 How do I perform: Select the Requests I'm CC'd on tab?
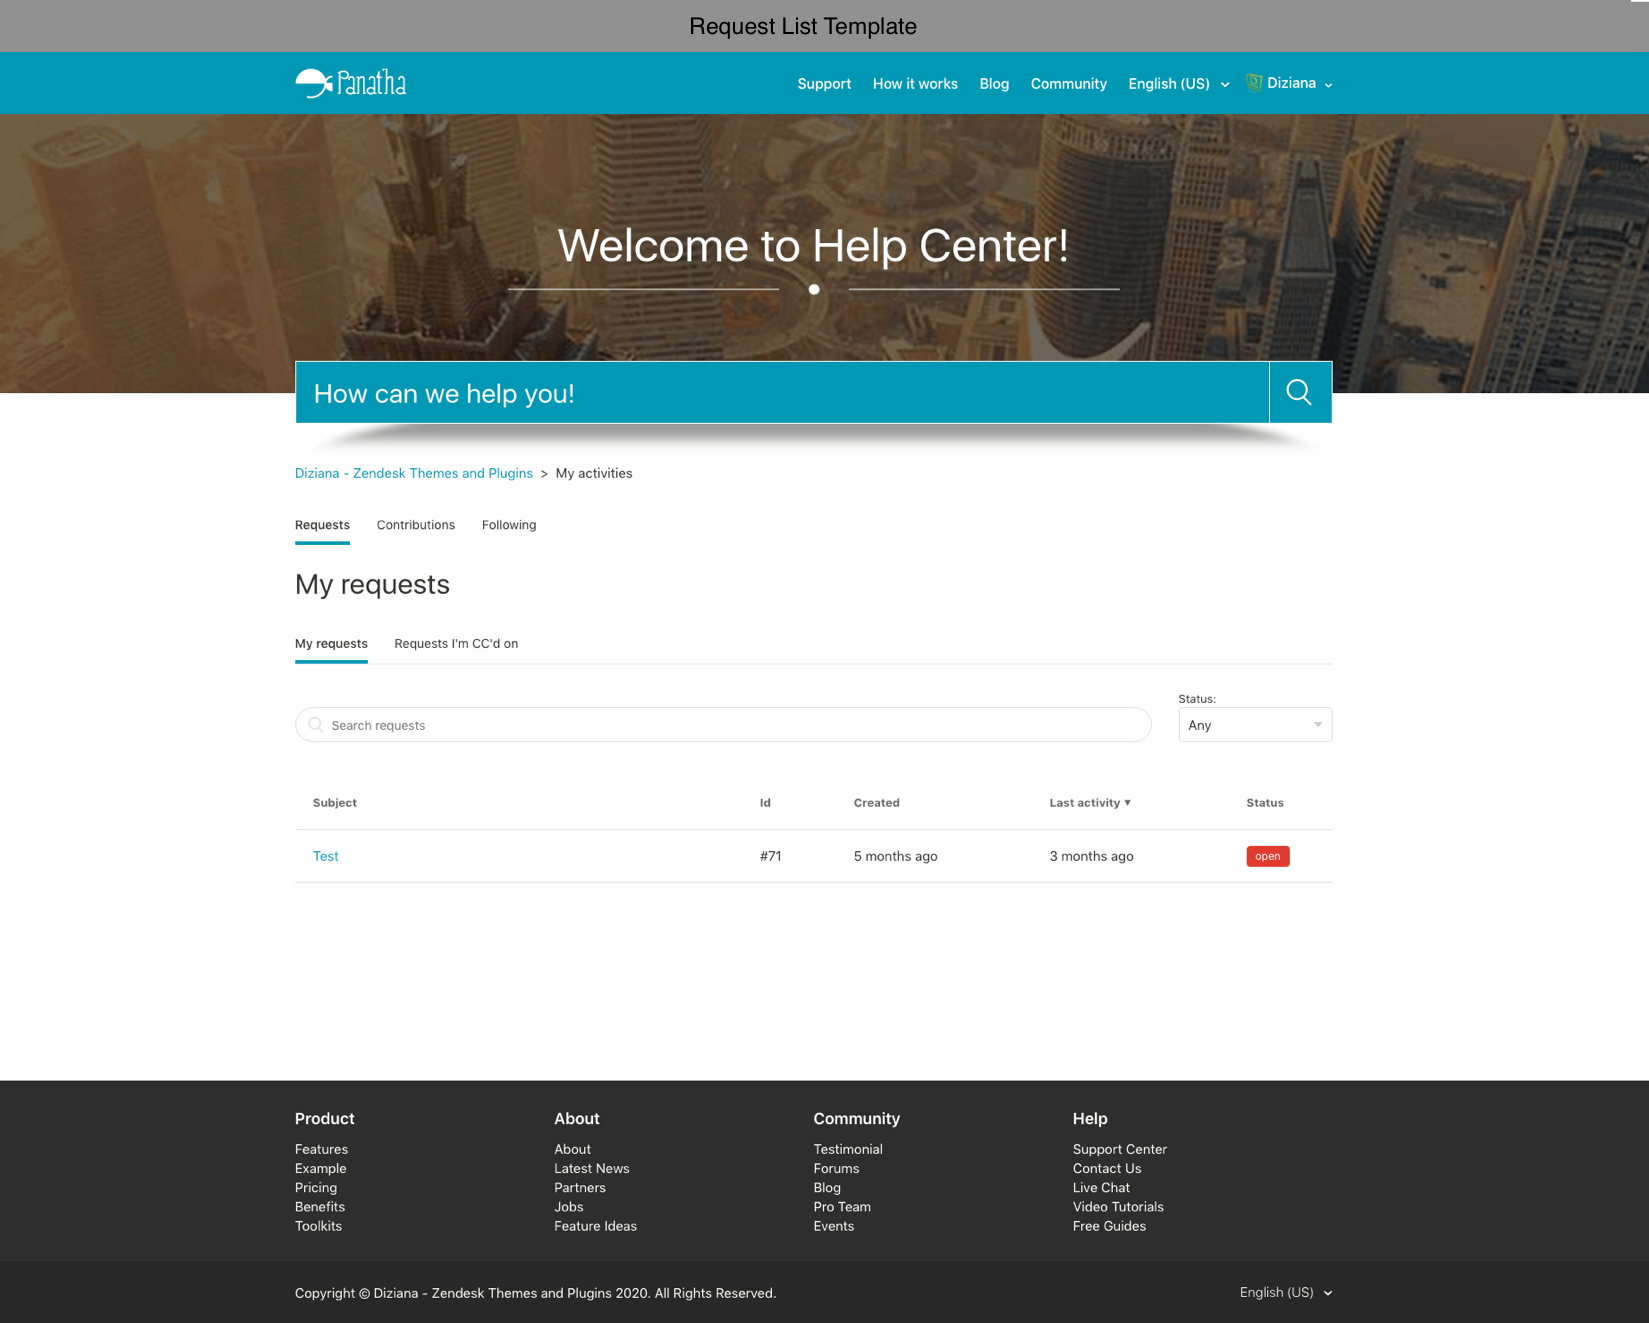click(455, 644)
